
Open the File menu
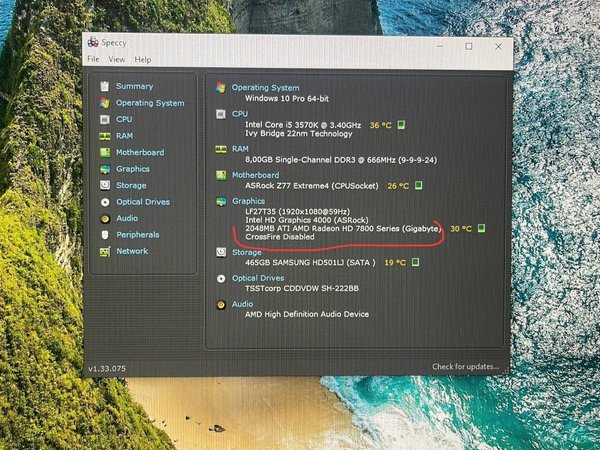(93, 60)
